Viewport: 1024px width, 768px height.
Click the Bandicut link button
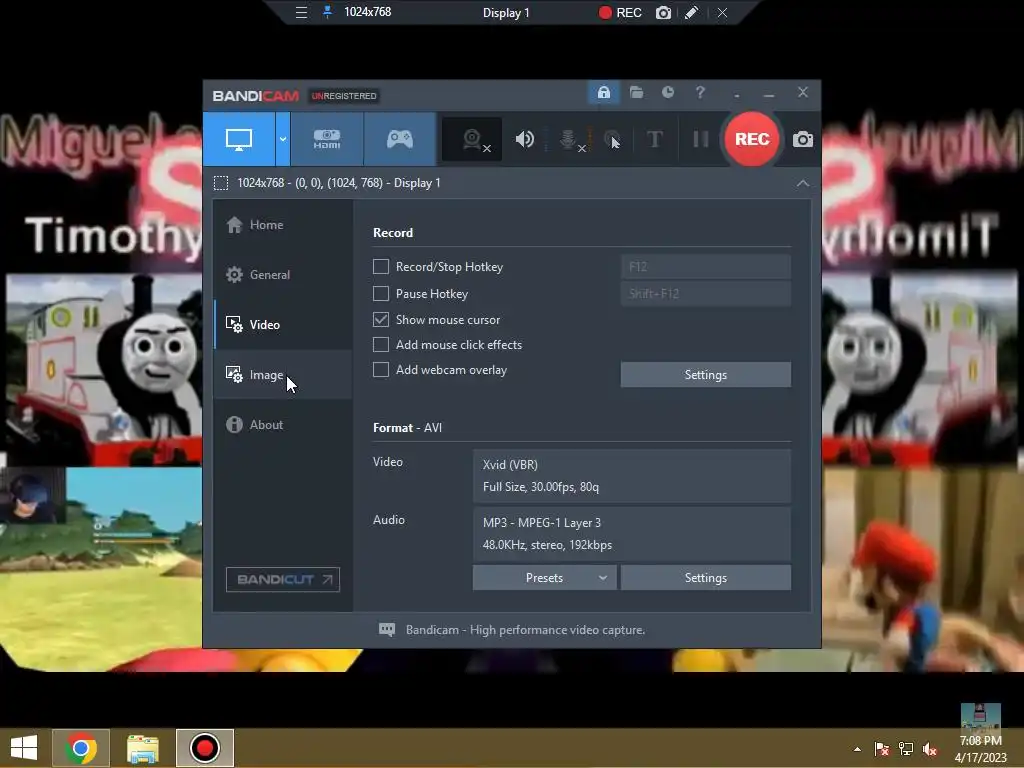(x=283, y=579)
